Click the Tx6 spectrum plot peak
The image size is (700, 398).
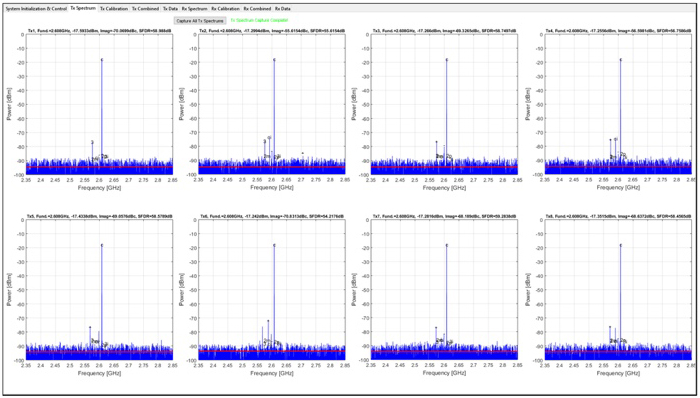274,245
